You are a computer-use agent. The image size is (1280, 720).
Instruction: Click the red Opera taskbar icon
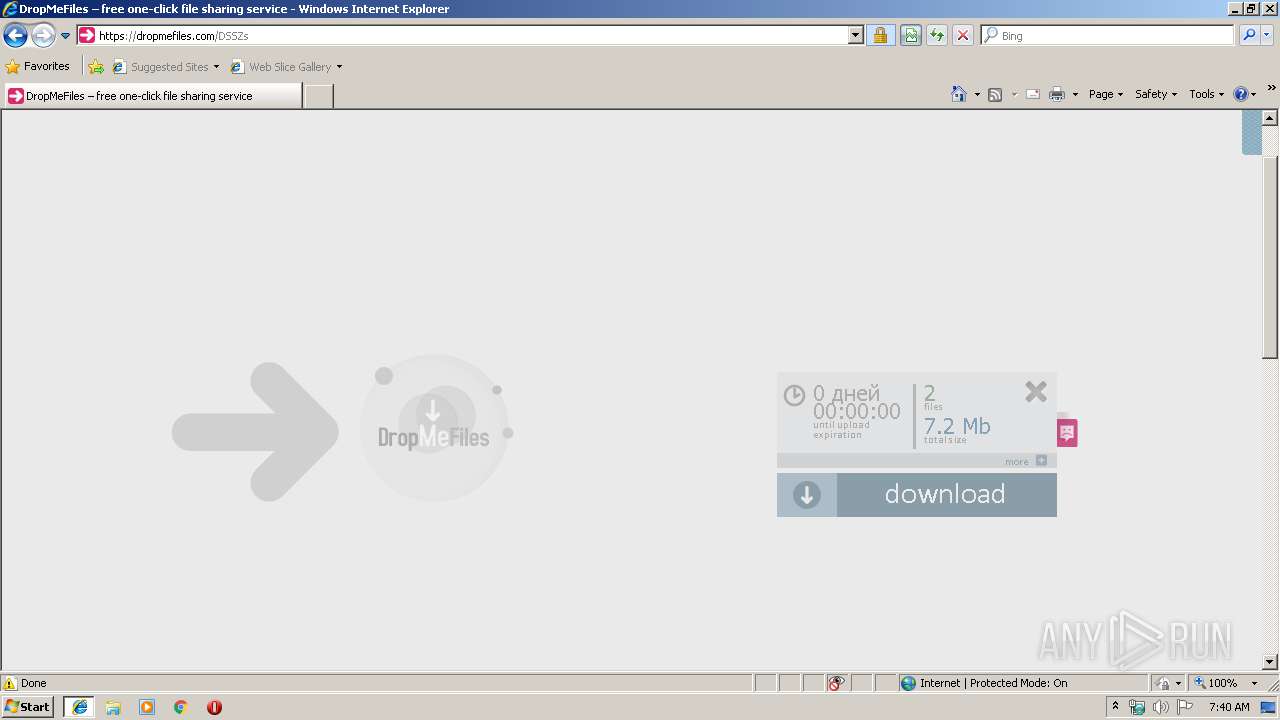[214, 707]
